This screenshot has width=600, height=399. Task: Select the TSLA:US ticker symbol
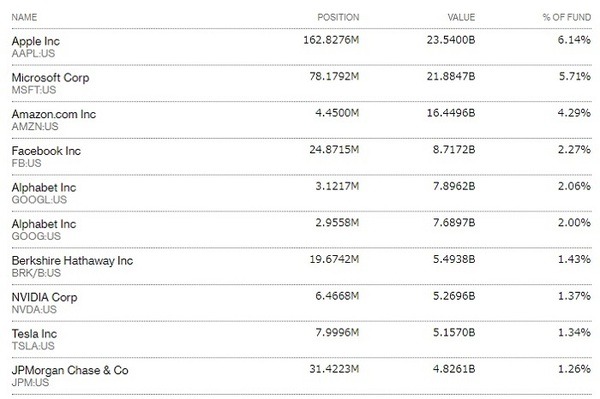coord(33,346)
